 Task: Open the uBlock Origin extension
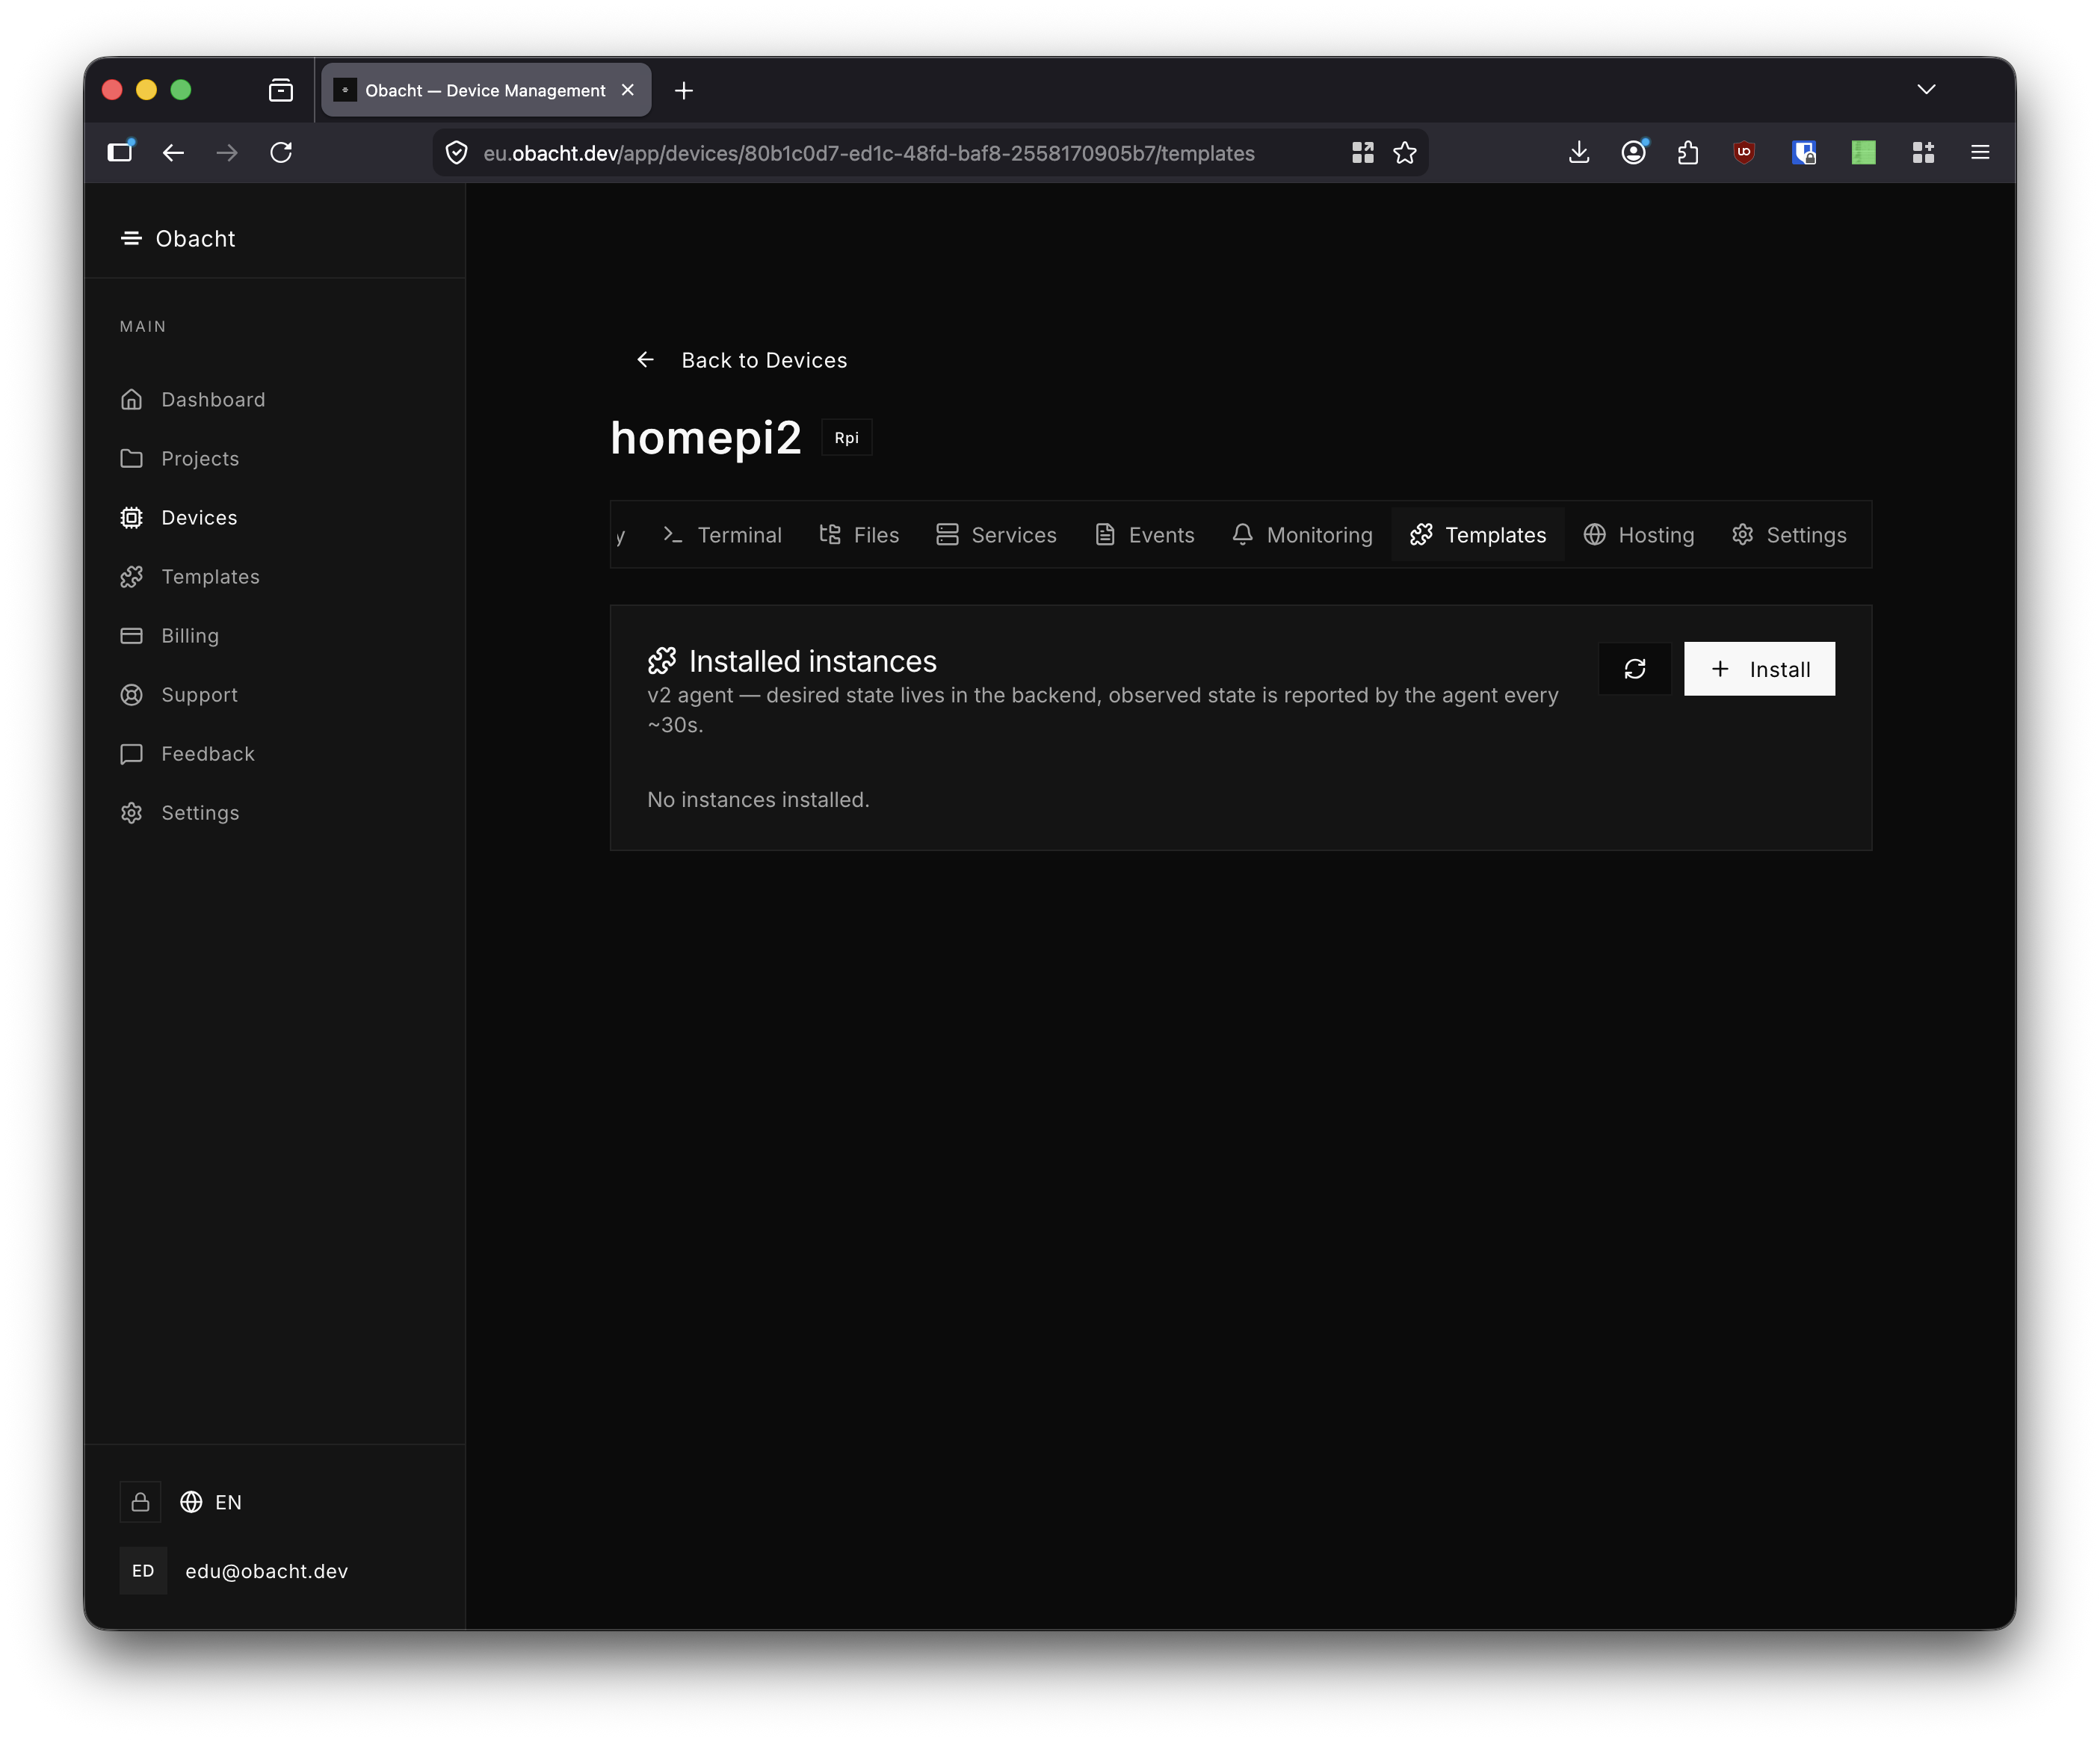point(1744,152)
